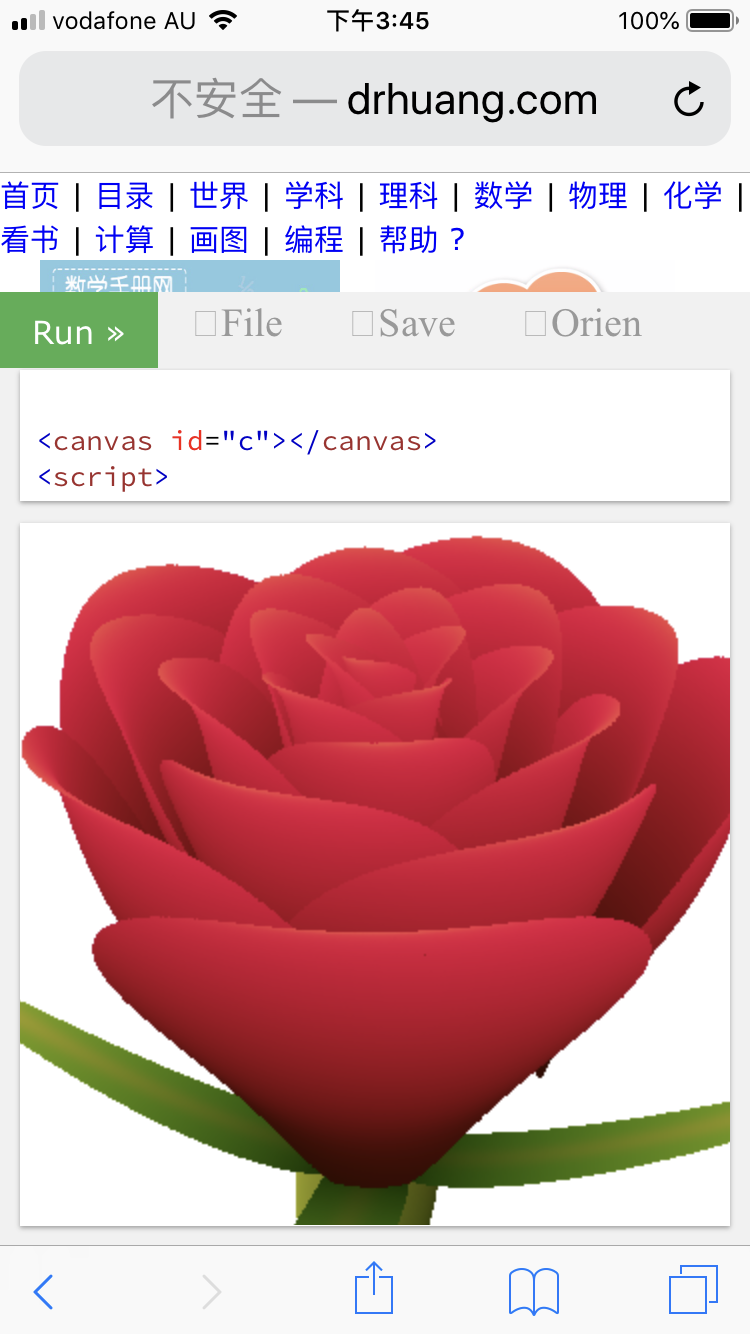Open the Safari share sheet icon

pyautogui.click(x=374, y=1289)
